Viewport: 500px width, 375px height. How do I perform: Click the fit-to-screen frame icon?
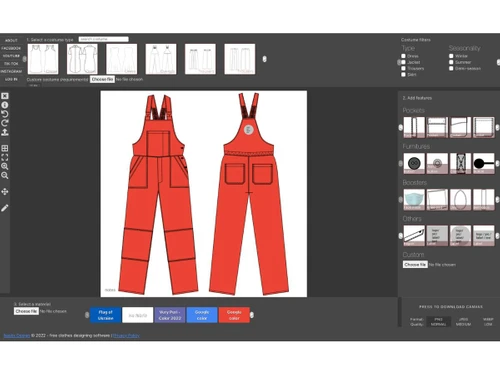pos(5,157)
